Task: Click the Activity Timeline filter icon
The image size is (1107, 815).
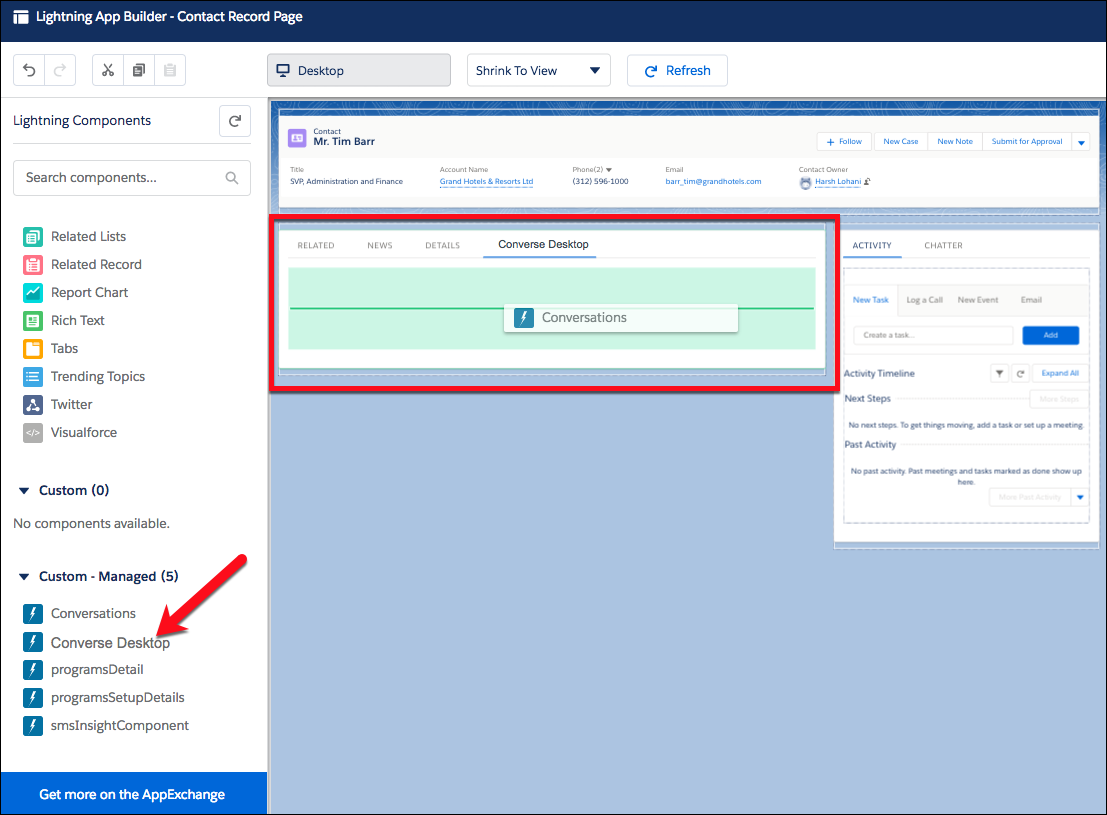Action: click(999, 374)
